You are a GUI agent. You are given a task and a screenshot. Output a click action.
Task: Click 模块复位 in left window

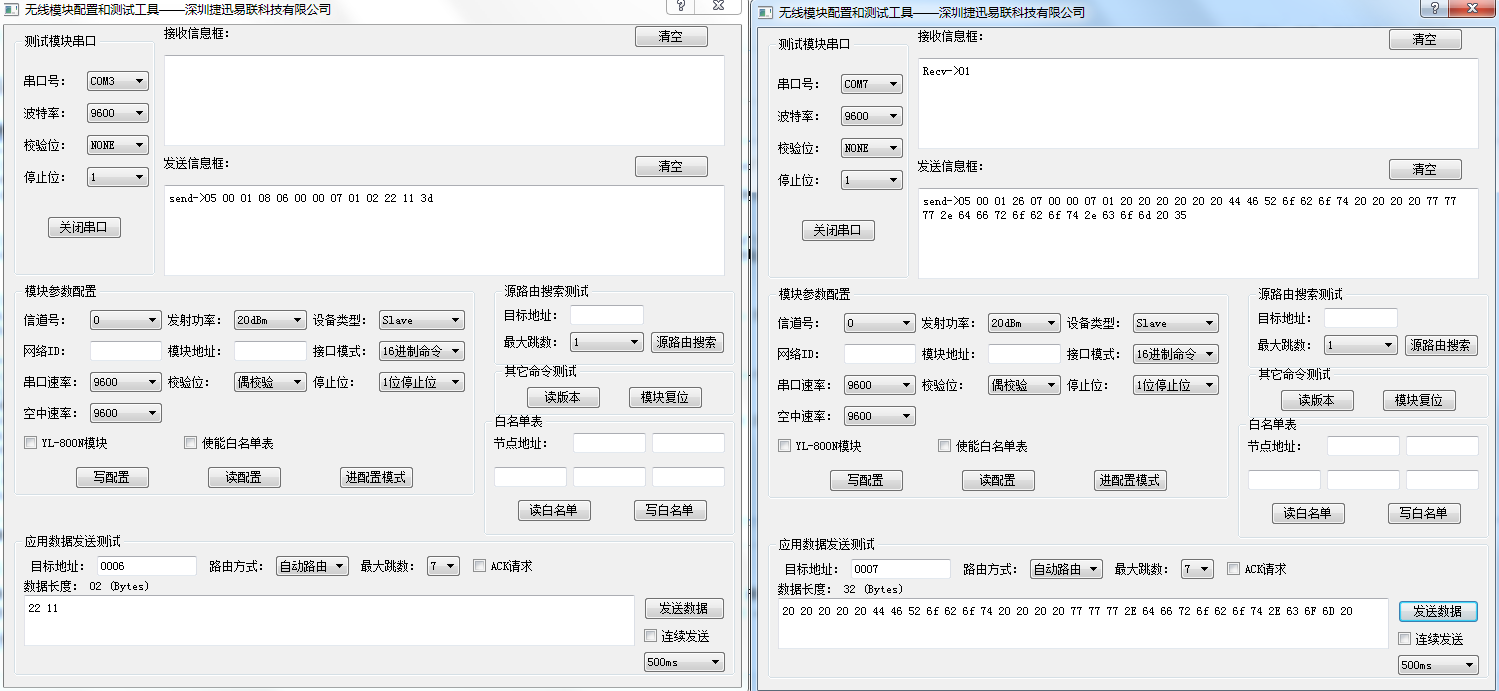coord(665,397)
